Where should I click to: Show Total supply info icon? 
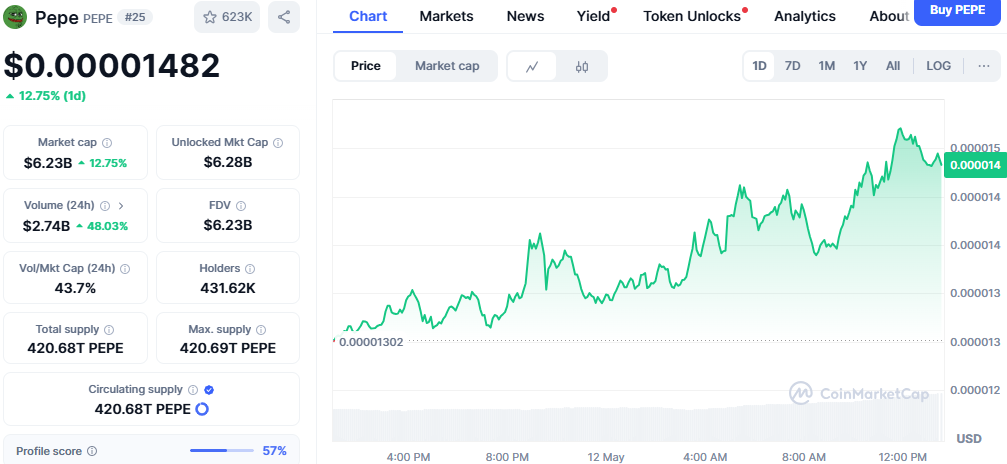[109, 330]
